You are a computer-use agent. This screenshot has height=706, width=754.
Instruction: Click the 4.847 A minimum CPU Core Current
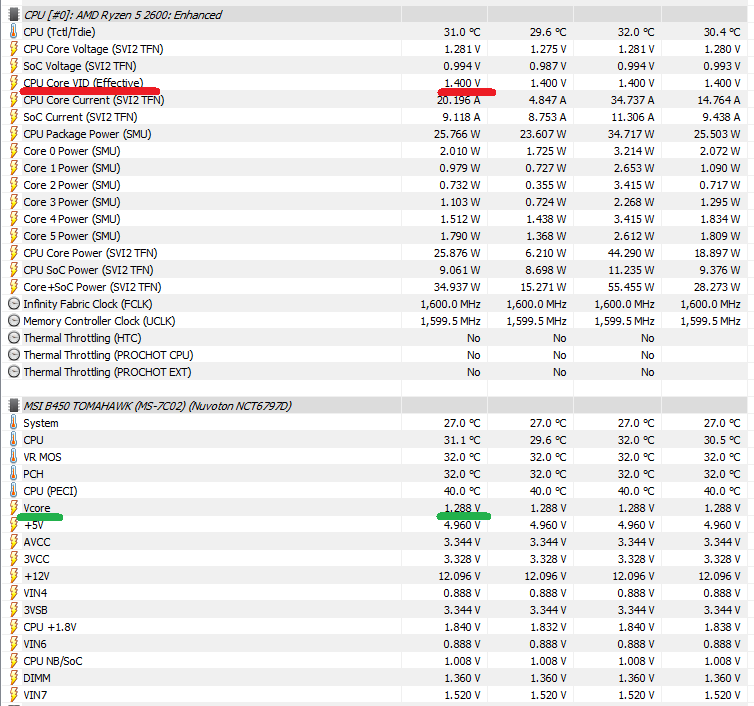[x=548, y=100]
